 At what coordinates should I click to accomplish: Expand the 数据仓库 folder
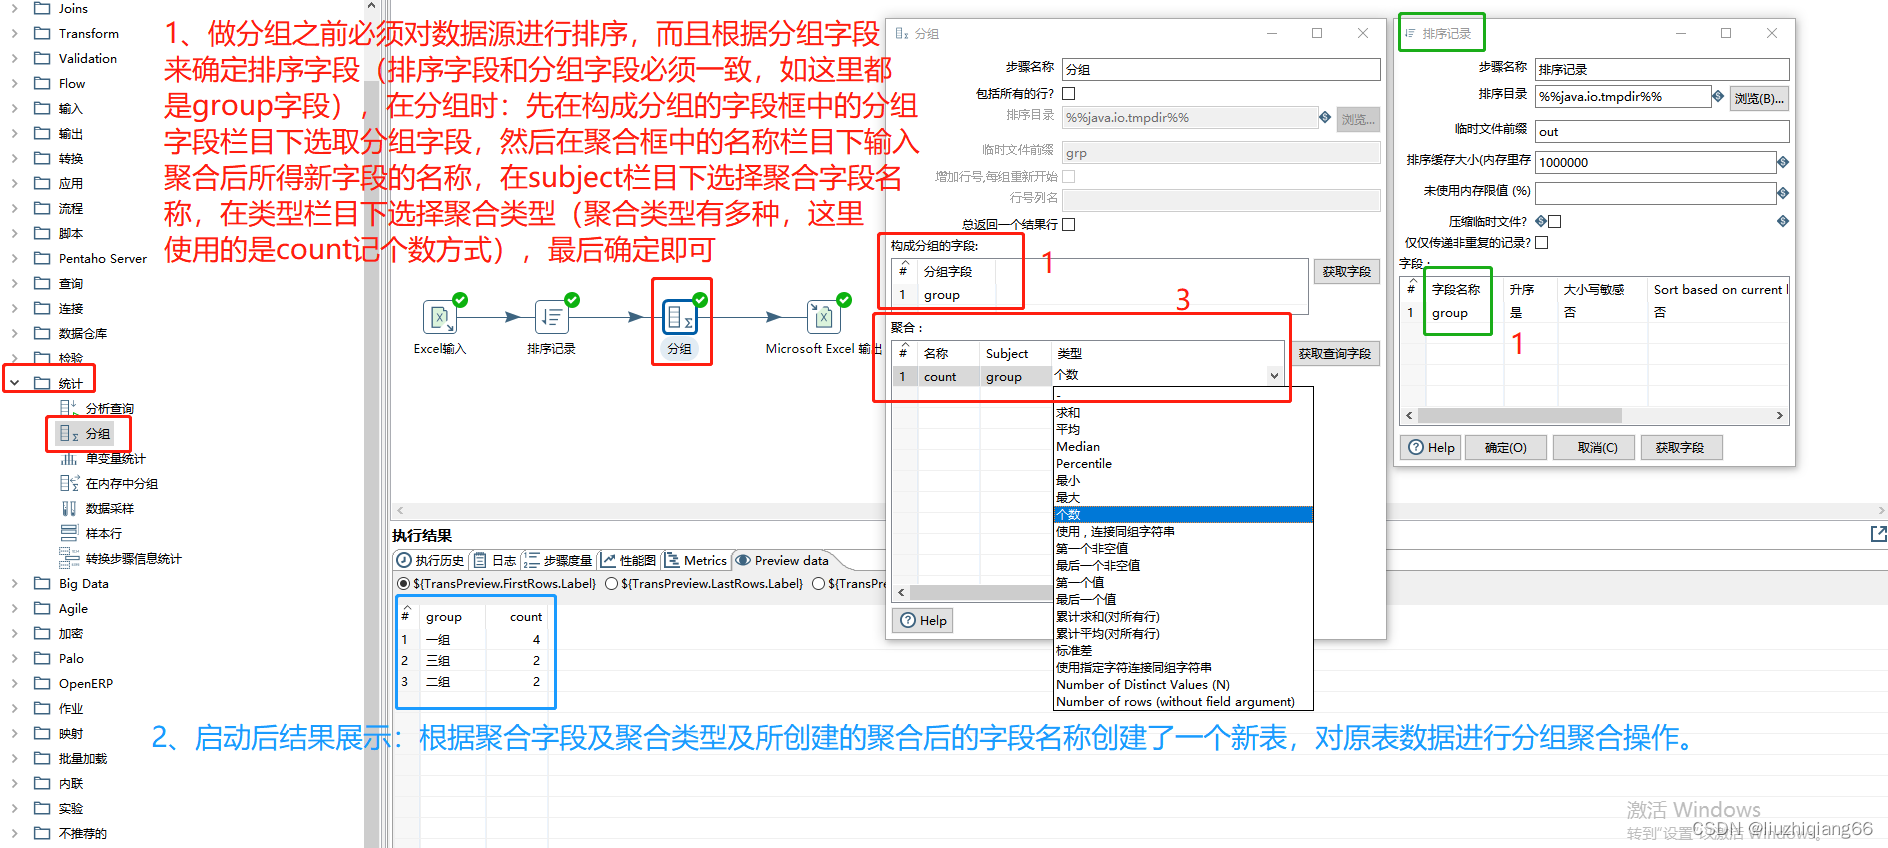(14, 333)
